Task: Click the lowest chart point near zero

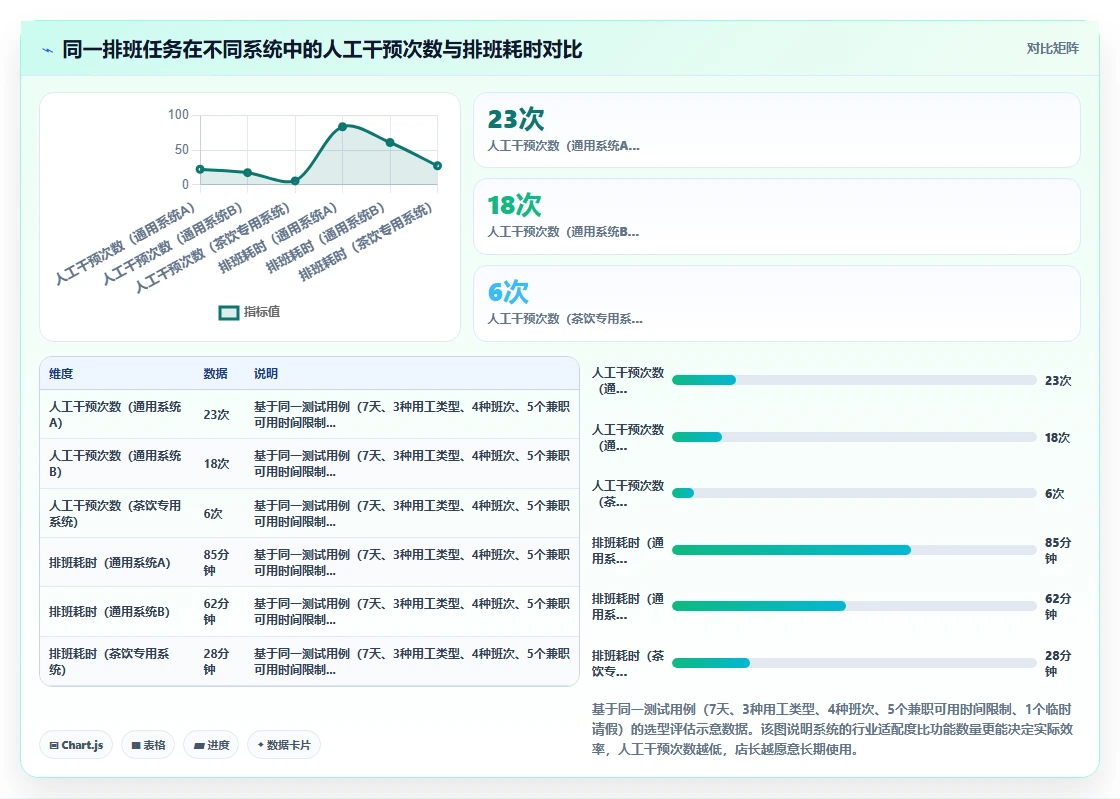Action: pos(295,181)
